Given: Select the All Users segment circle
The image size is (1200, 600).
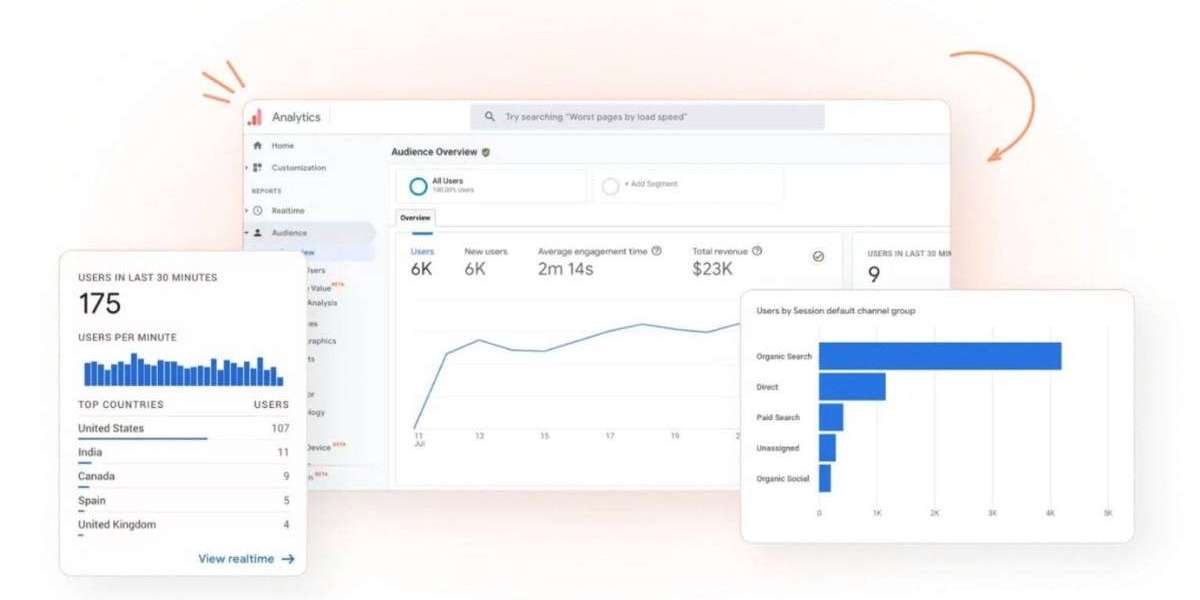Looking at the screenshot, I should click(x=418, y=186).
